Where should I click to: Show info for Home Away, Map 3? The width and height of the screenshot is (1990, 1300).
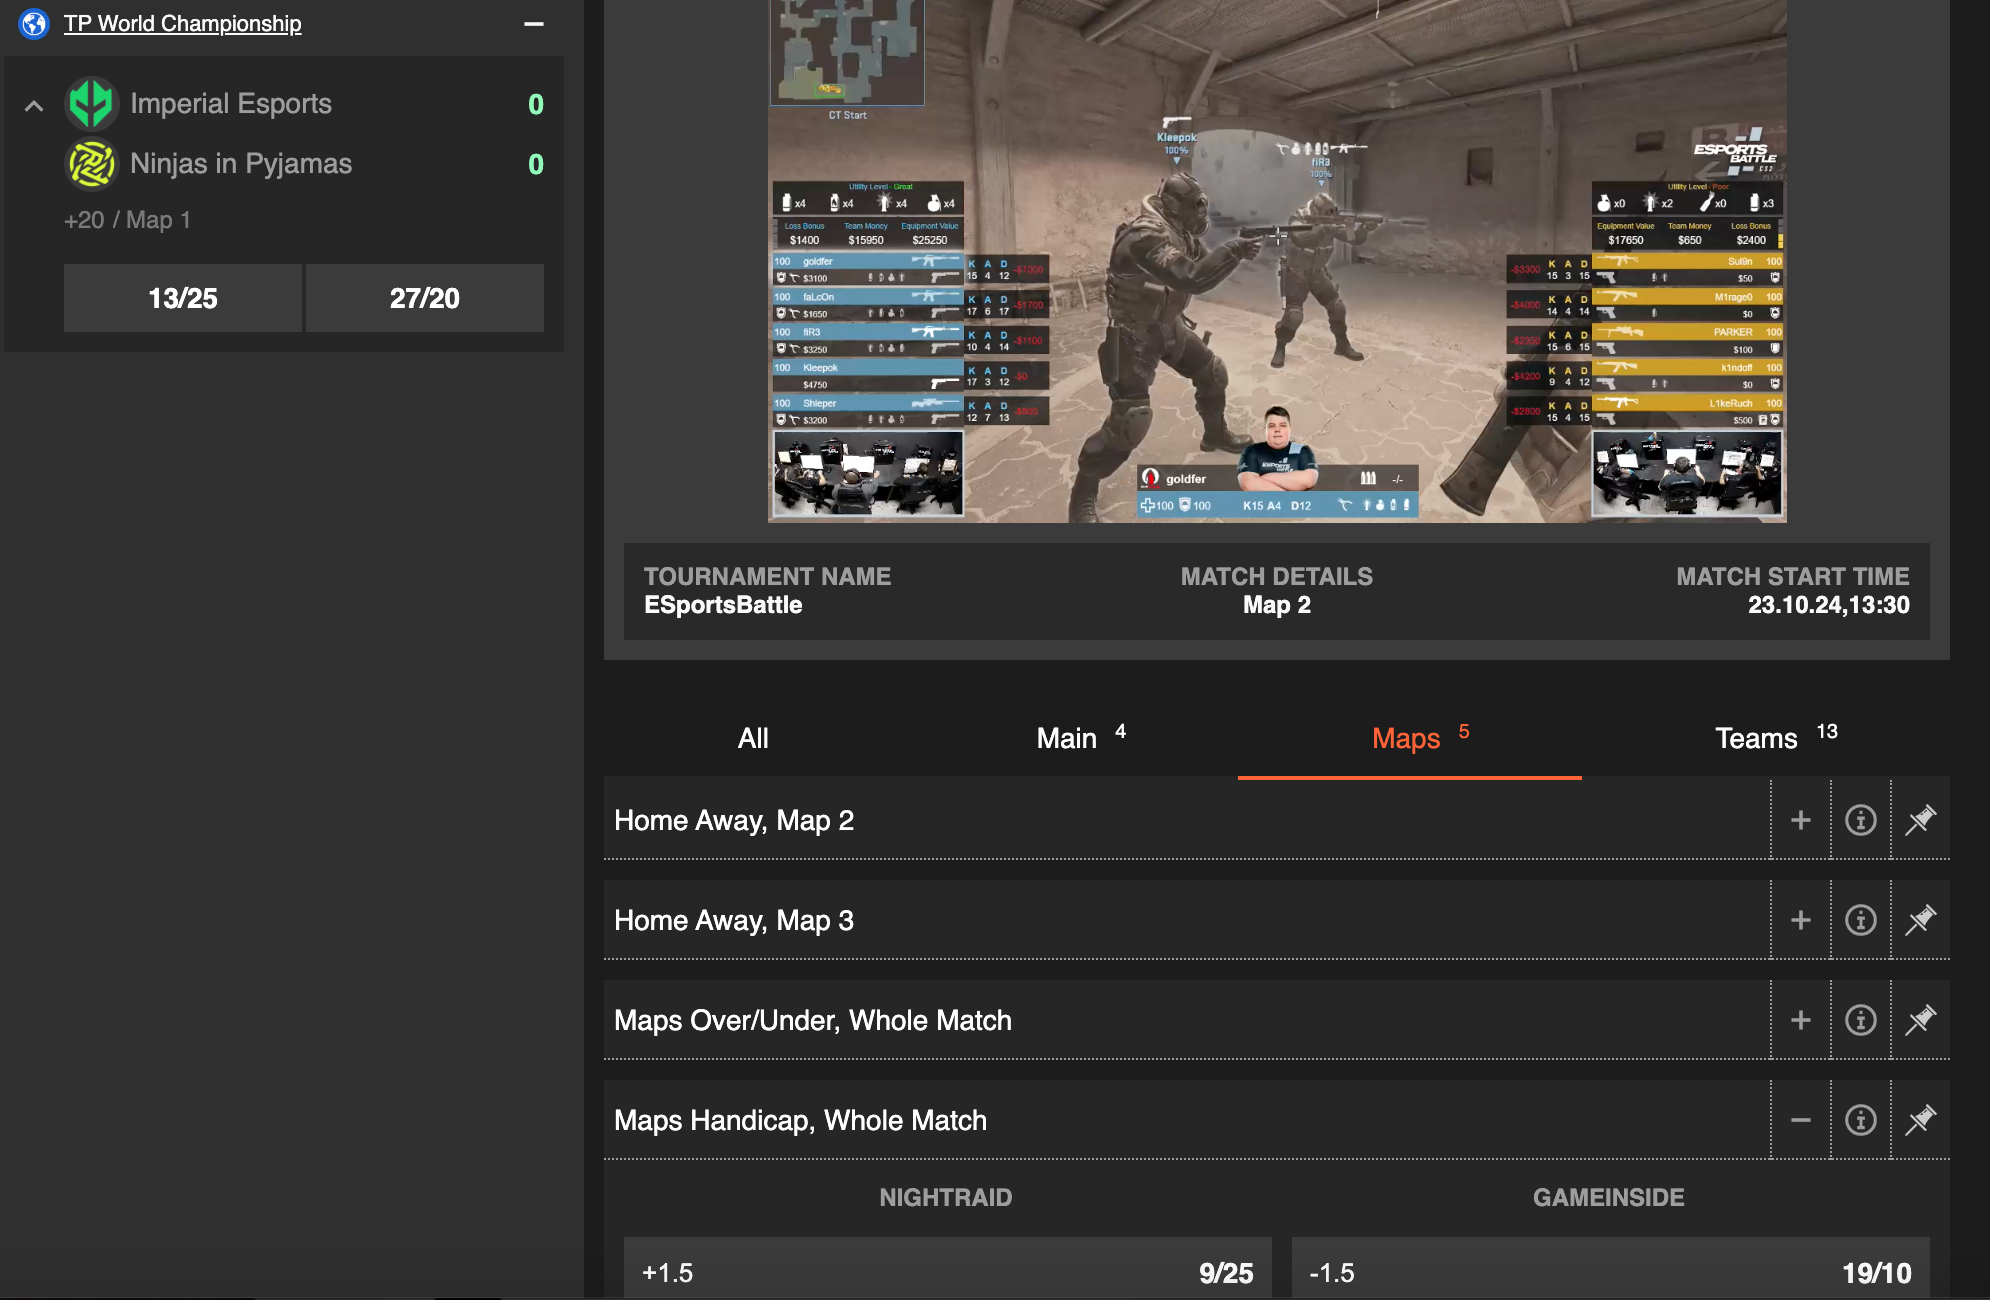coord(1861,920)
